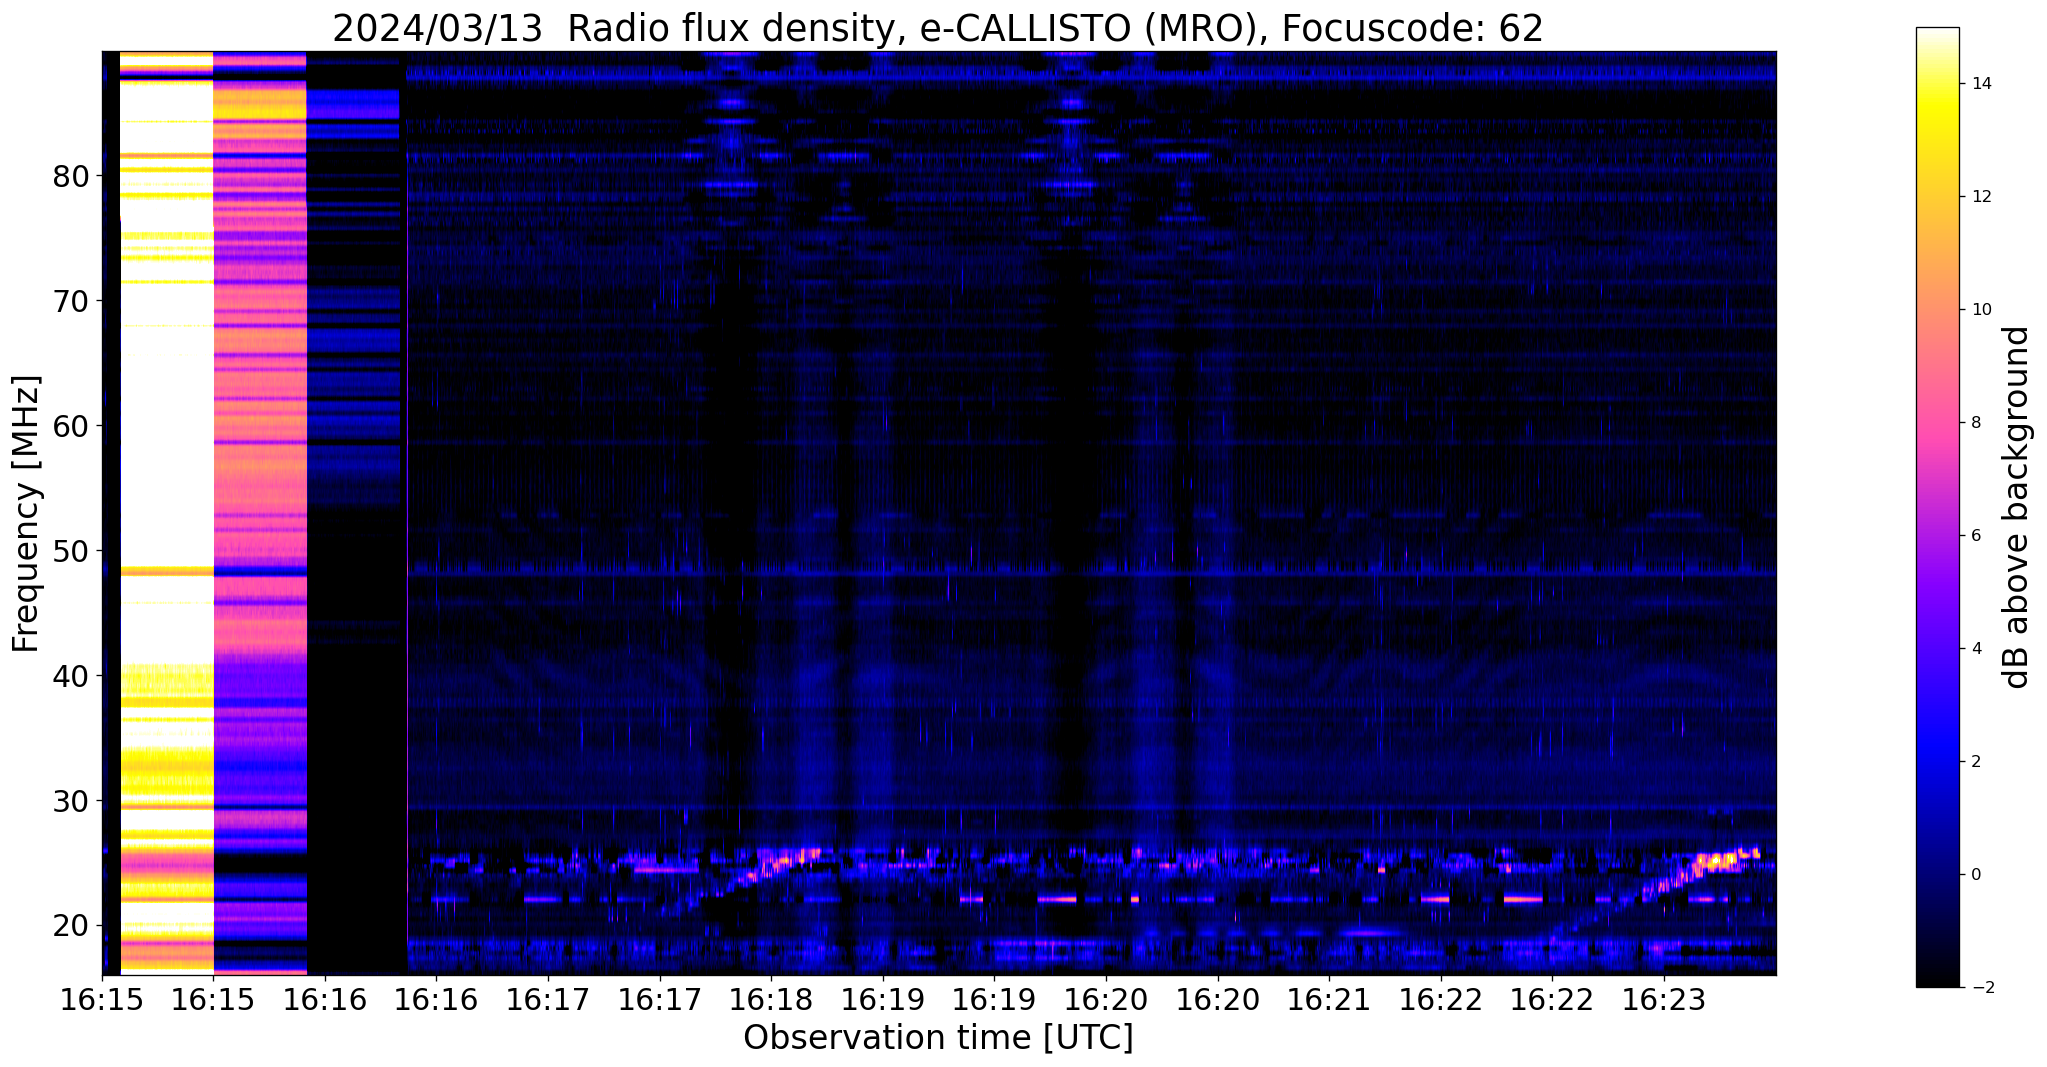The width and height of the screenshot is (2047, 1067).
Task: Click the colorbar tick labeled 0
Action: [1975, 875]
